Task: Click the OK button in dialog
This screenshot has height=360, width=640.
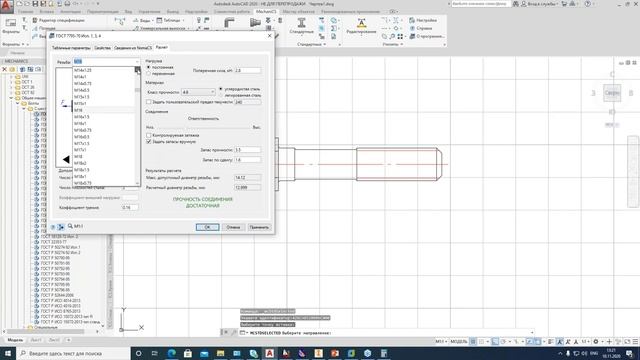Action: (207, 227)
